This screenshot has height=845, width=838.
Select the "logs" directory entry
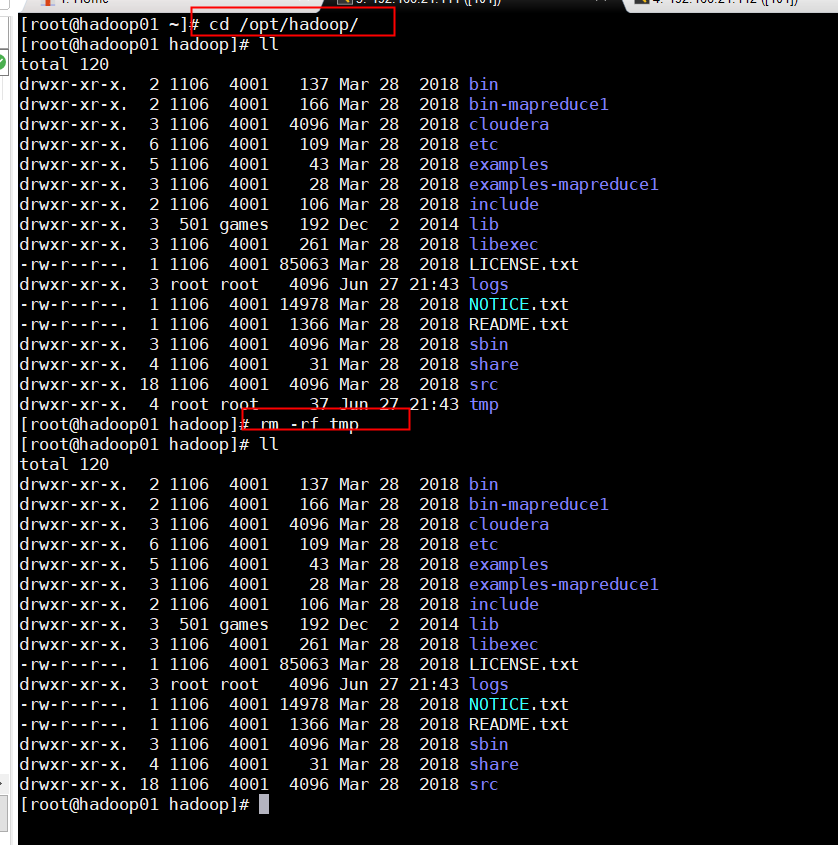click(x=488, y=284)
